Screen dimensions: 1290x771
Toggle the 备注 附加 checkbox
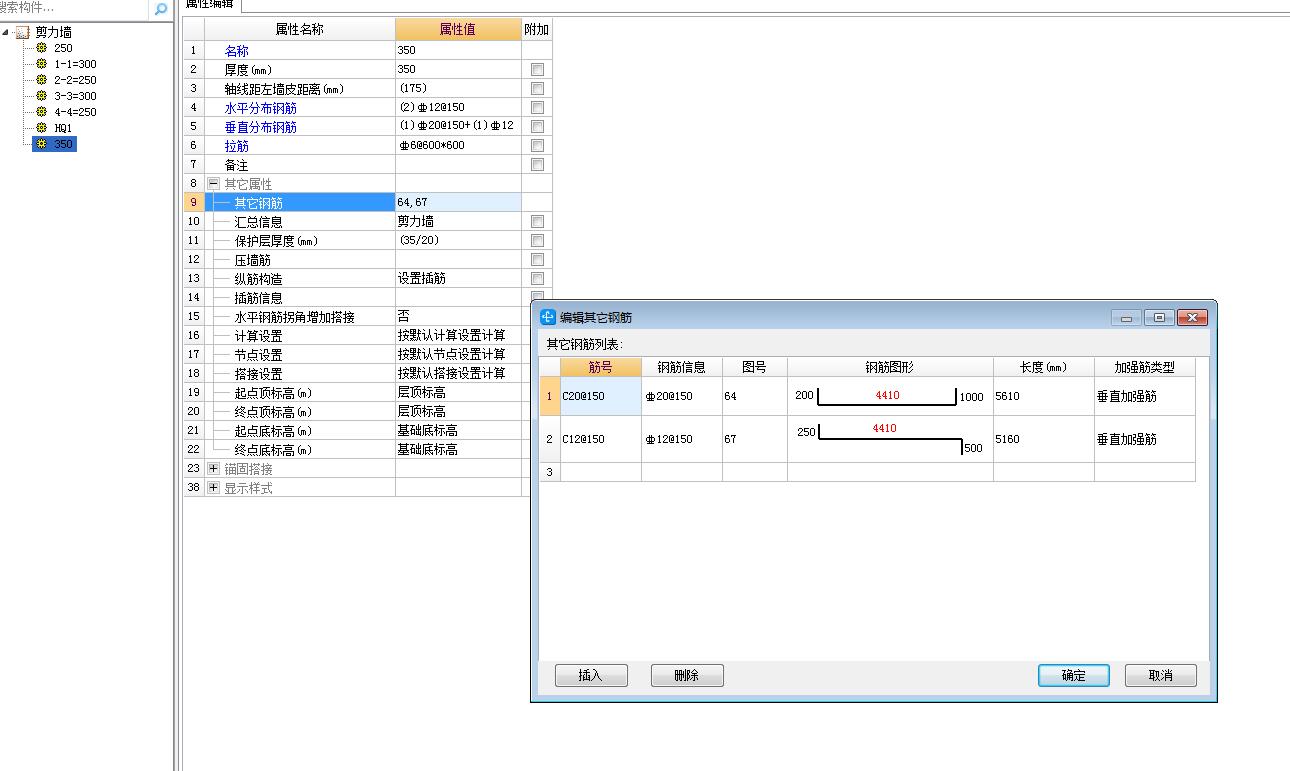[537, 164]
